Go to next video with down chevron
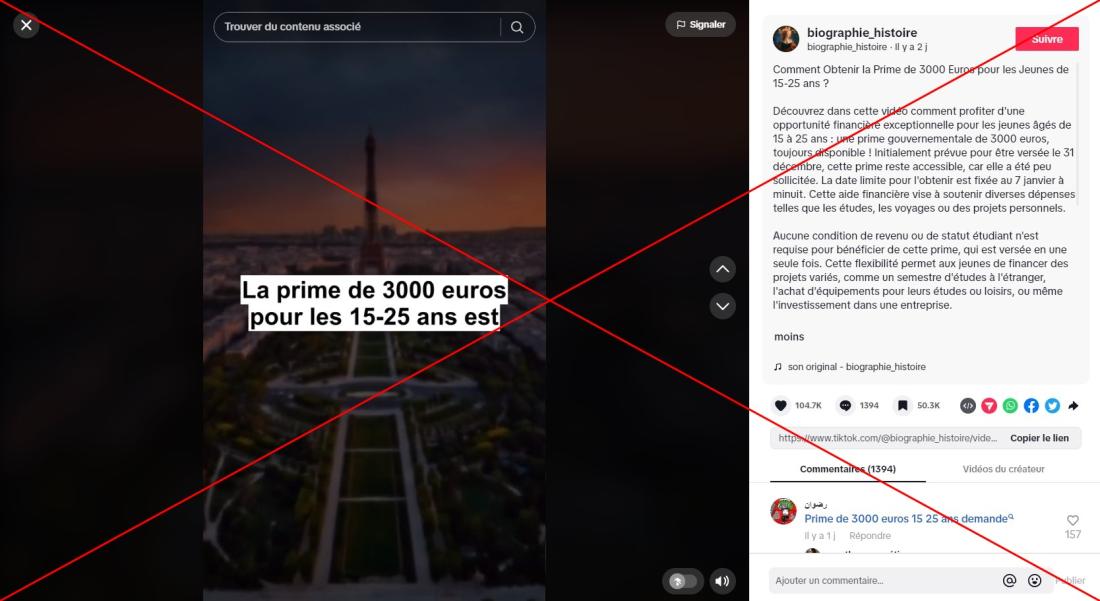Viewport: 1100px width, 601px height. point(723,306)
